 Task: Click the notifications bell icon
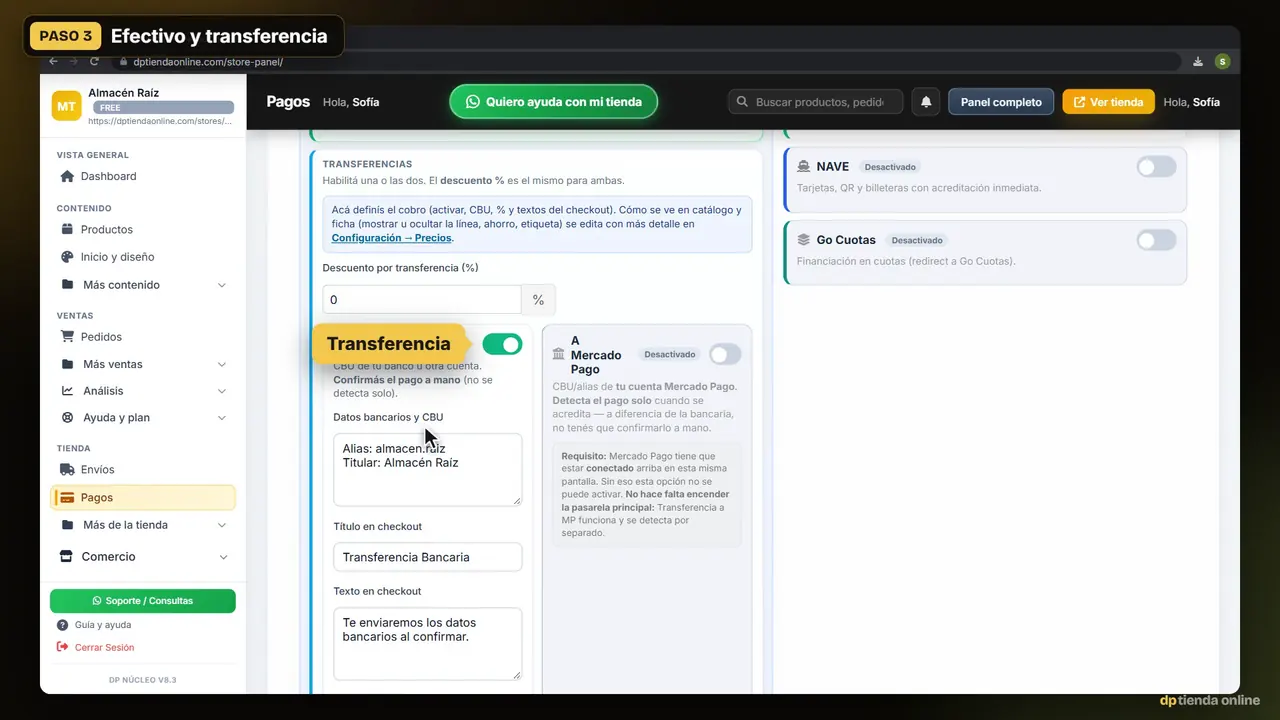(926, 102)
